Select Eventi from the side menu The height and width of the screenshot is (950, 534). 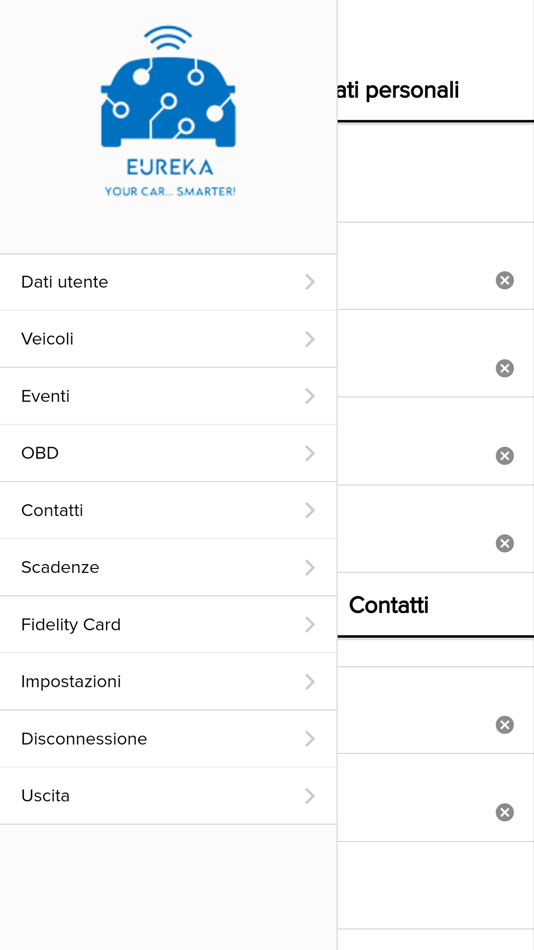(x=168, y=396)
